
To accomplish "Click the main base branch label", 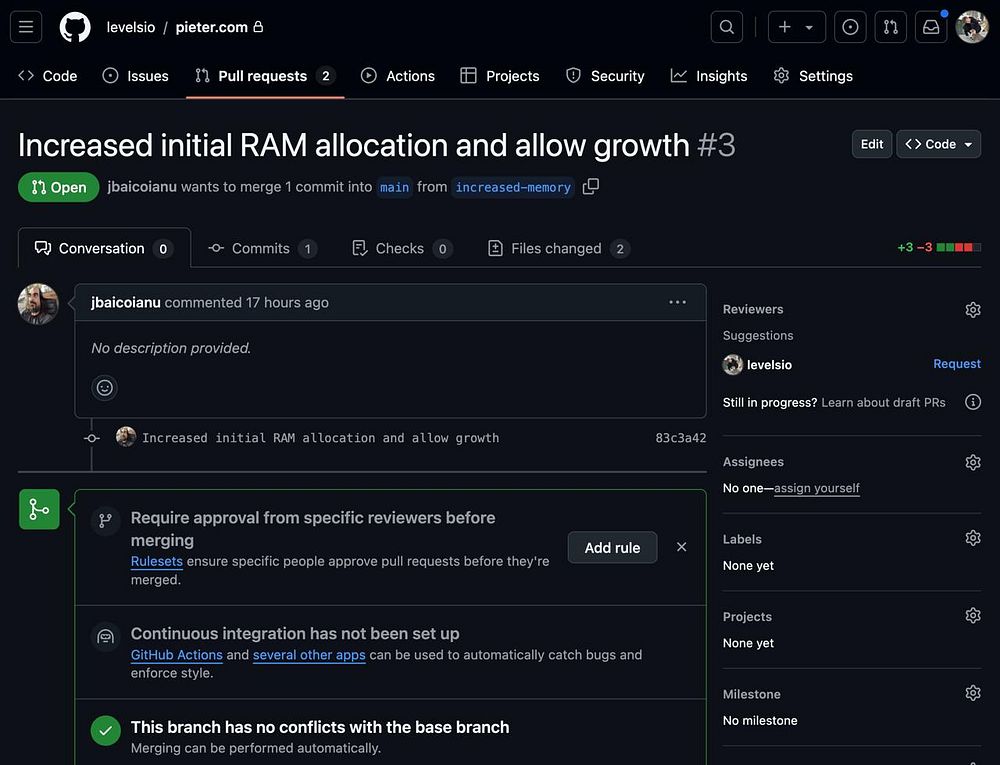I will click(x=394, y=187).
